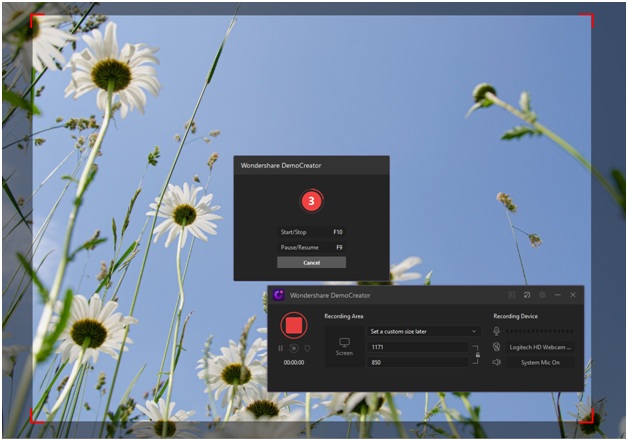Toggle the microphone icon
628x441 pixels.
coord(496,331)
